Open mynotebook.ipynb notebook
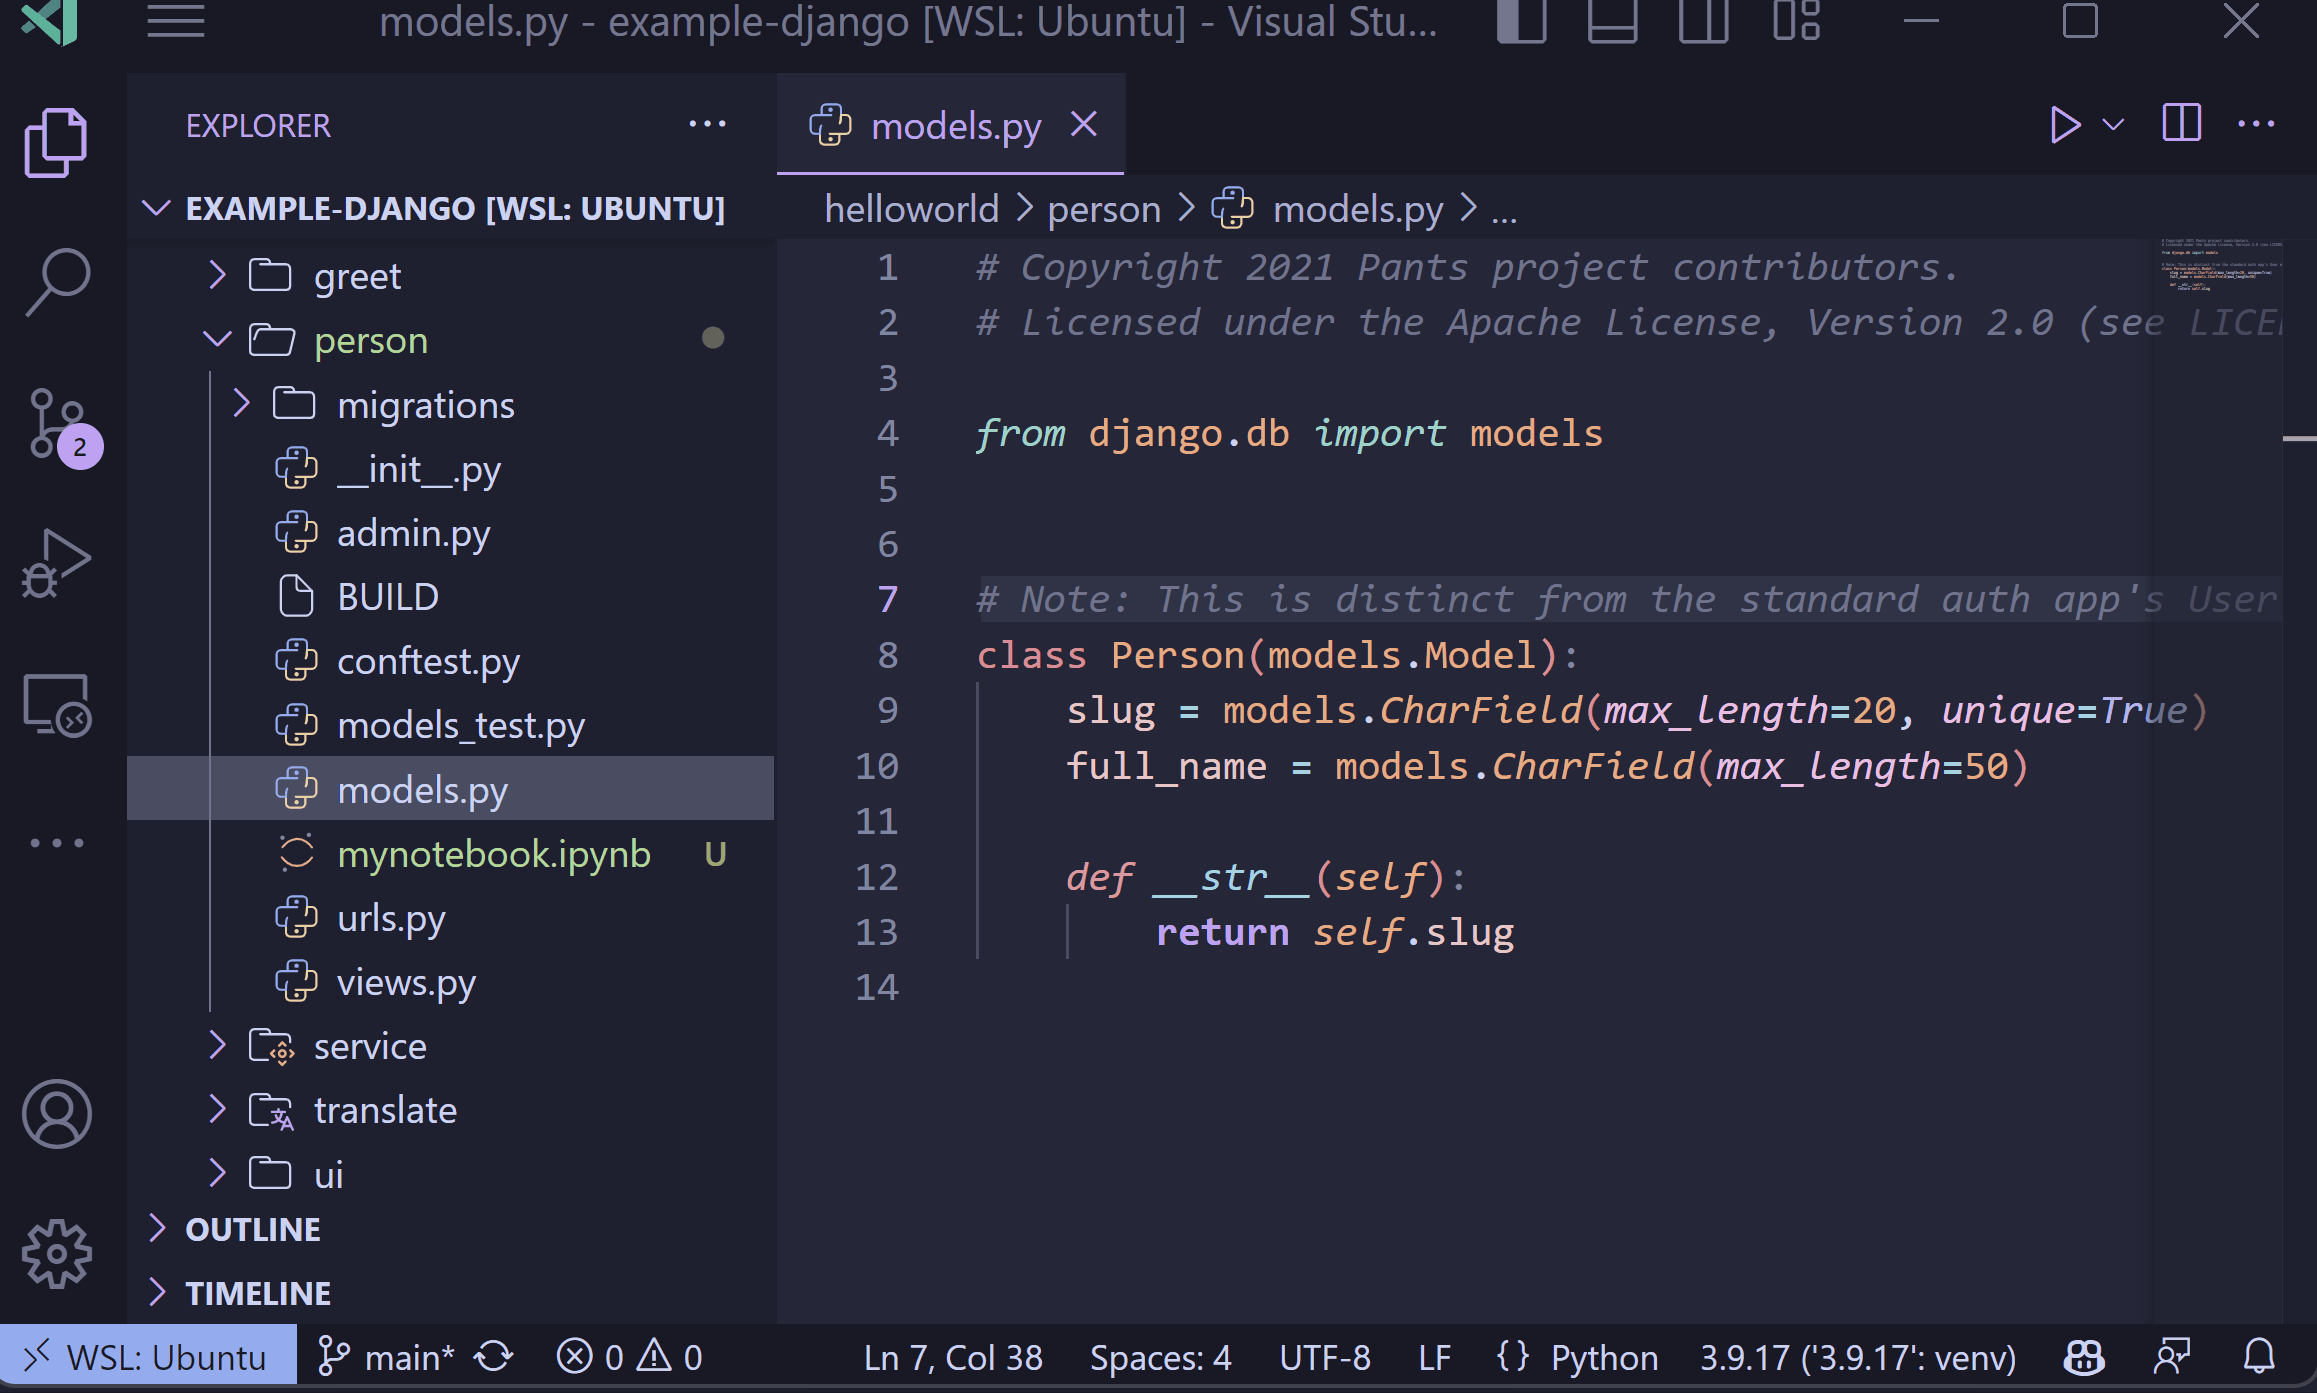This screenshot has width=2317, height=1393. click(450, 854)
